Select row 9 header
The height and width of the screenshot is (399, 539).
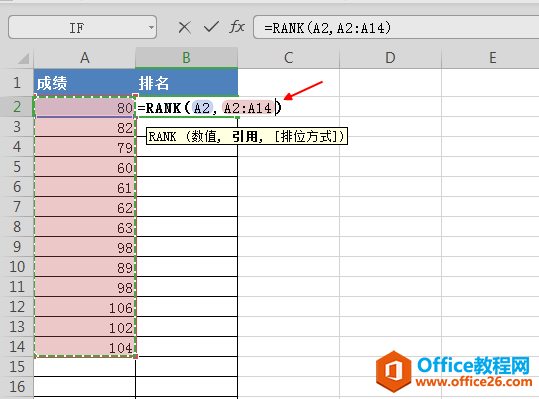(x=17, y=247)
